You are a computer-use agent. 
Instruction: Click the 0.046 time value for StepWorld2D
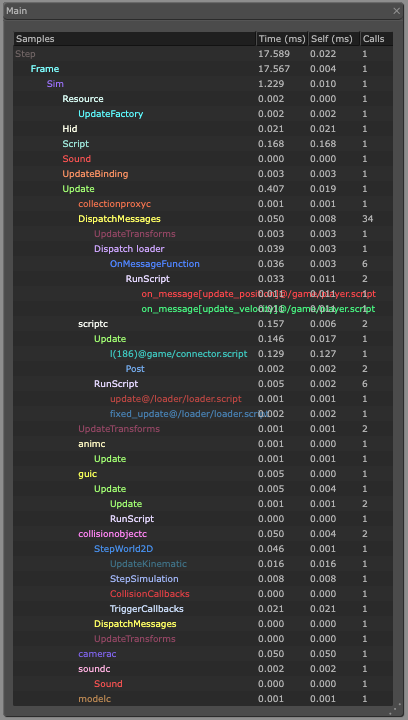tap(271, 549)
